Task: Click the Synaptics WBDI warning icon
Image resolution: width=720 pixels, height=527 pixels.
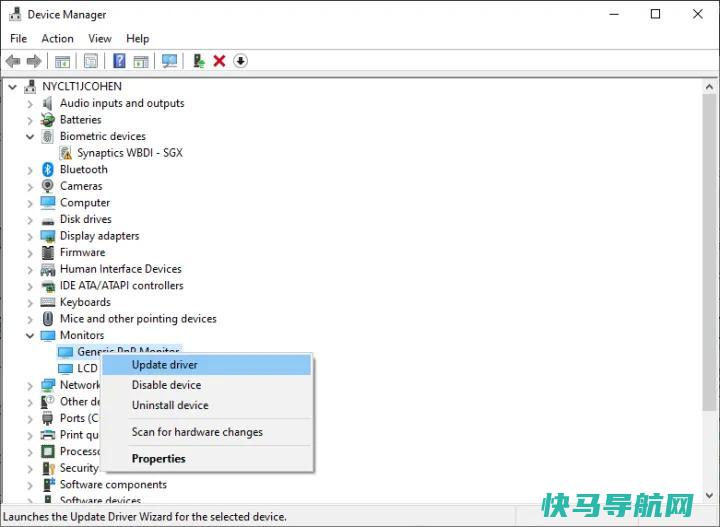Action: (66, 153)
